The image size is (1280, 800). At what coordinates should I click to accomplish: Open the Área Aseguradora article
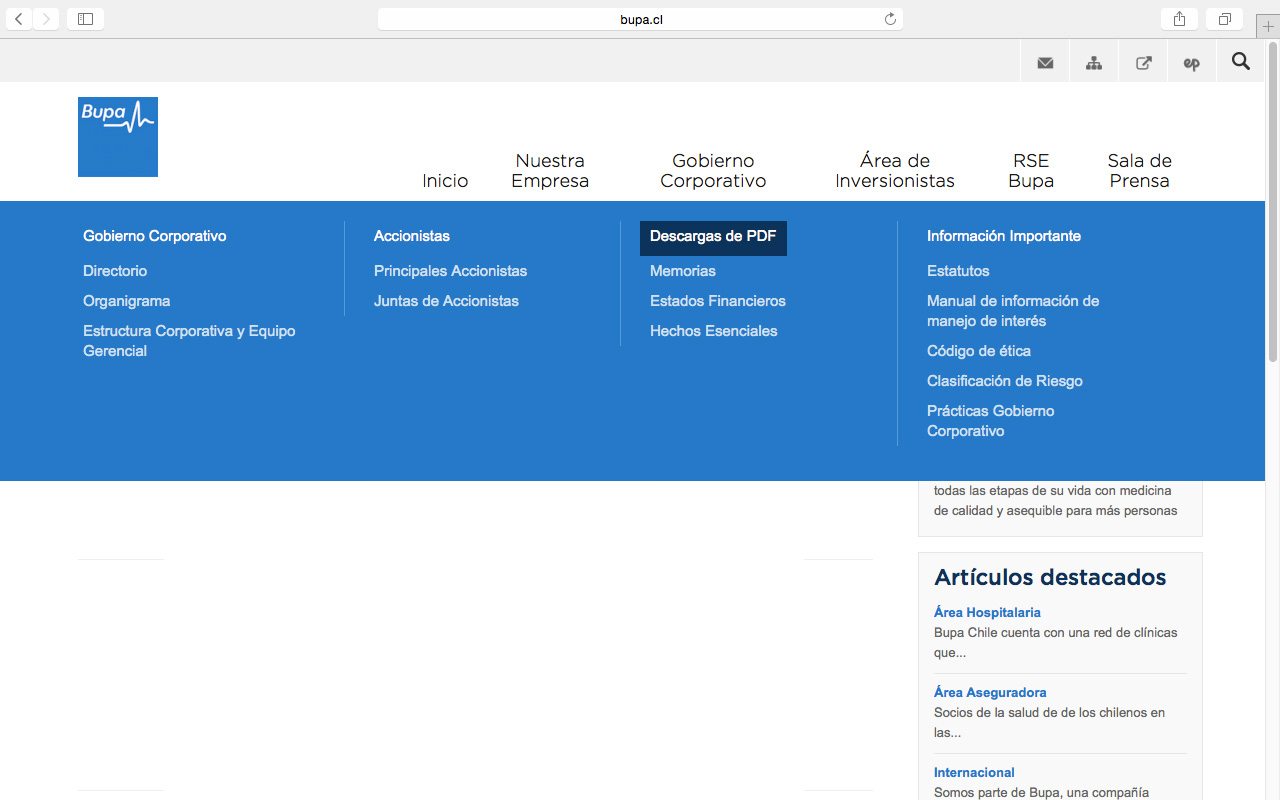[x=990, y=692]
